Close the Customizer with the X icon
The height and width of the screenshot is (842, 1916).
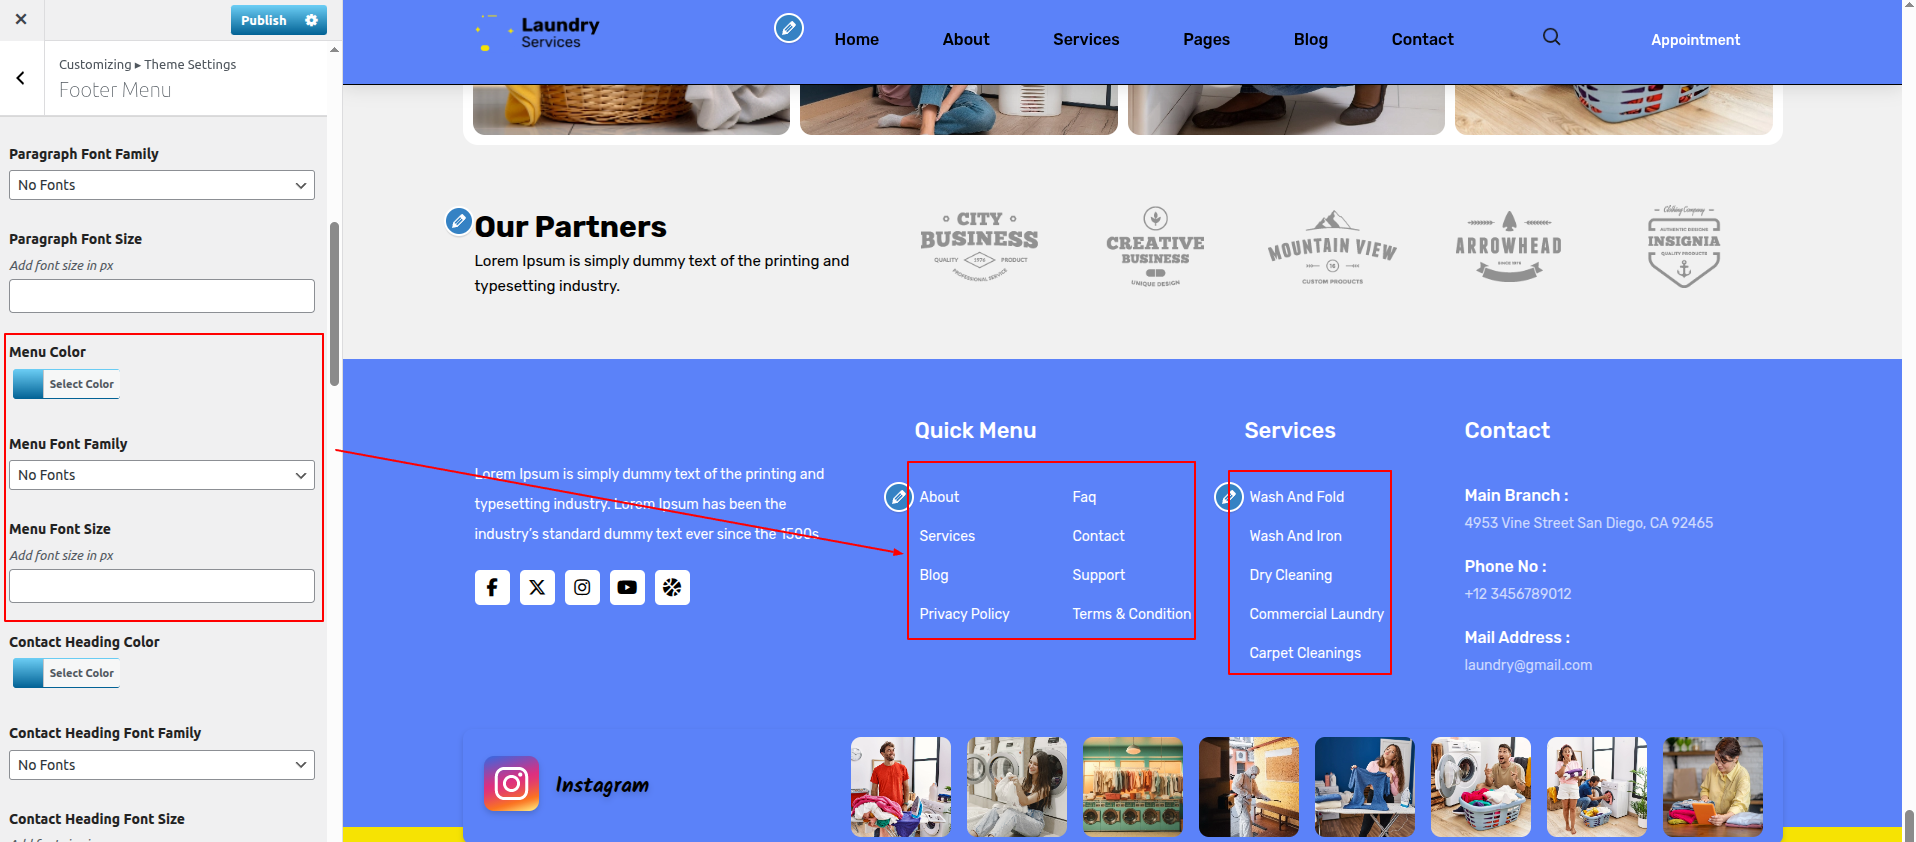[x=21, y=19]
